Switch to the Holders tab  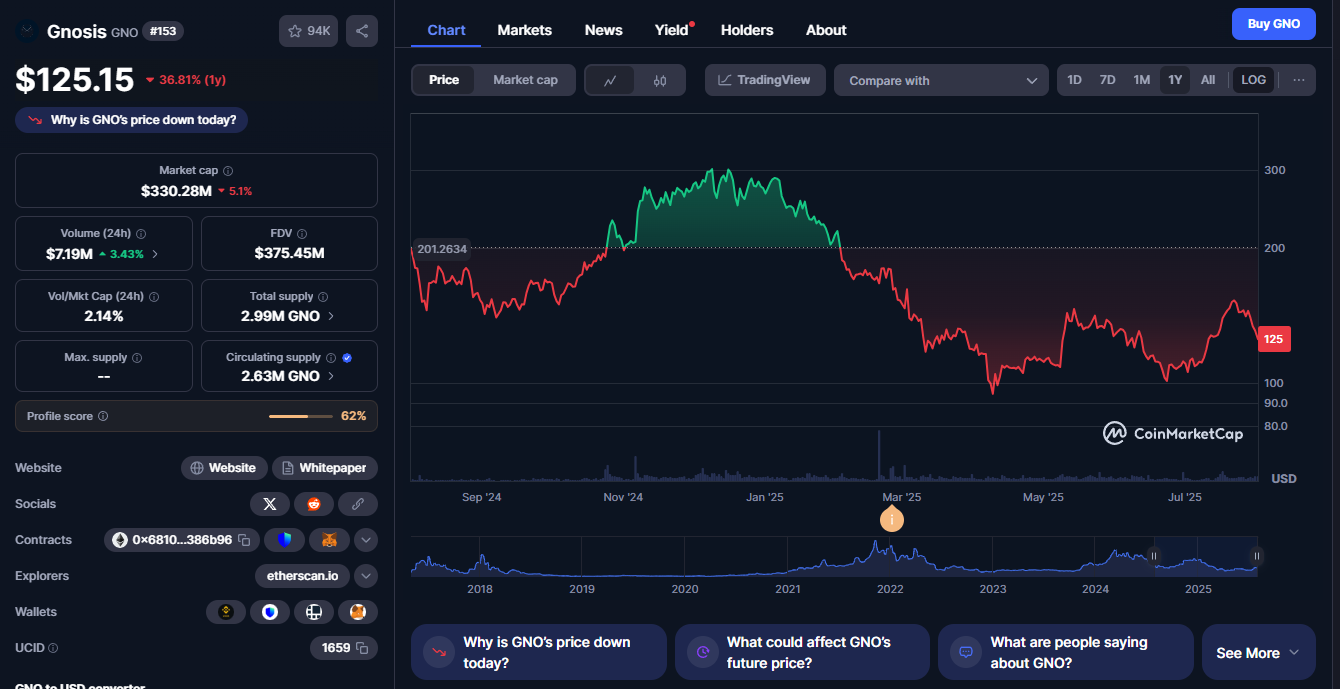coord(747,30)
